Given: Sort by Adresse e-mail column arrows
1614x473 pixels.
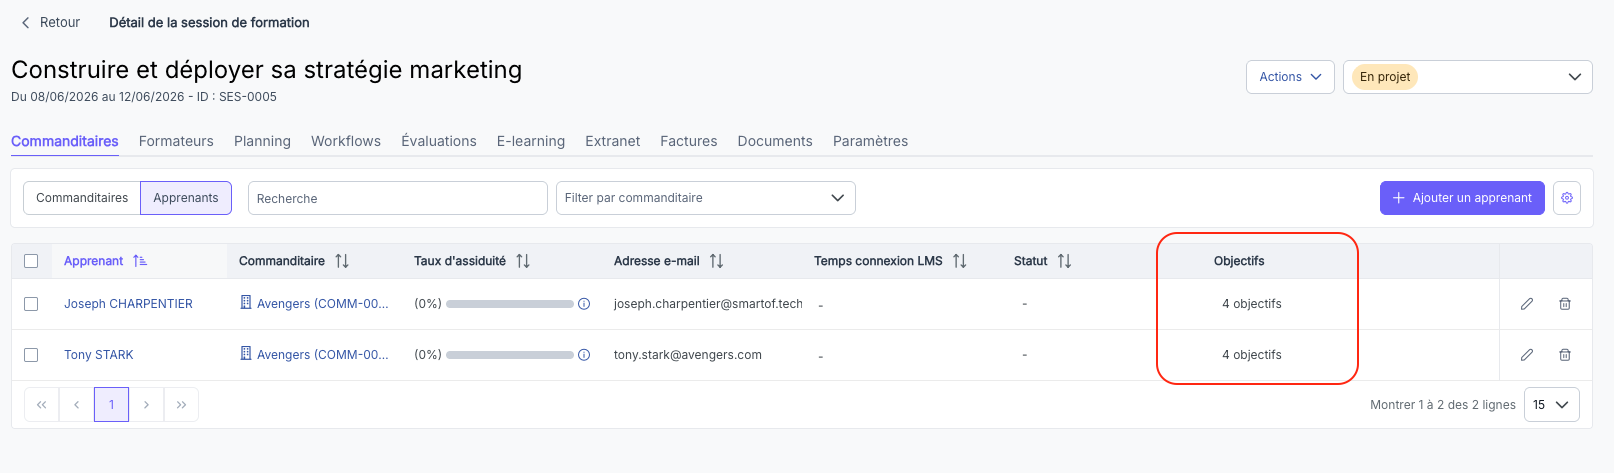Looking at the screenshot, I should point(716,261).
